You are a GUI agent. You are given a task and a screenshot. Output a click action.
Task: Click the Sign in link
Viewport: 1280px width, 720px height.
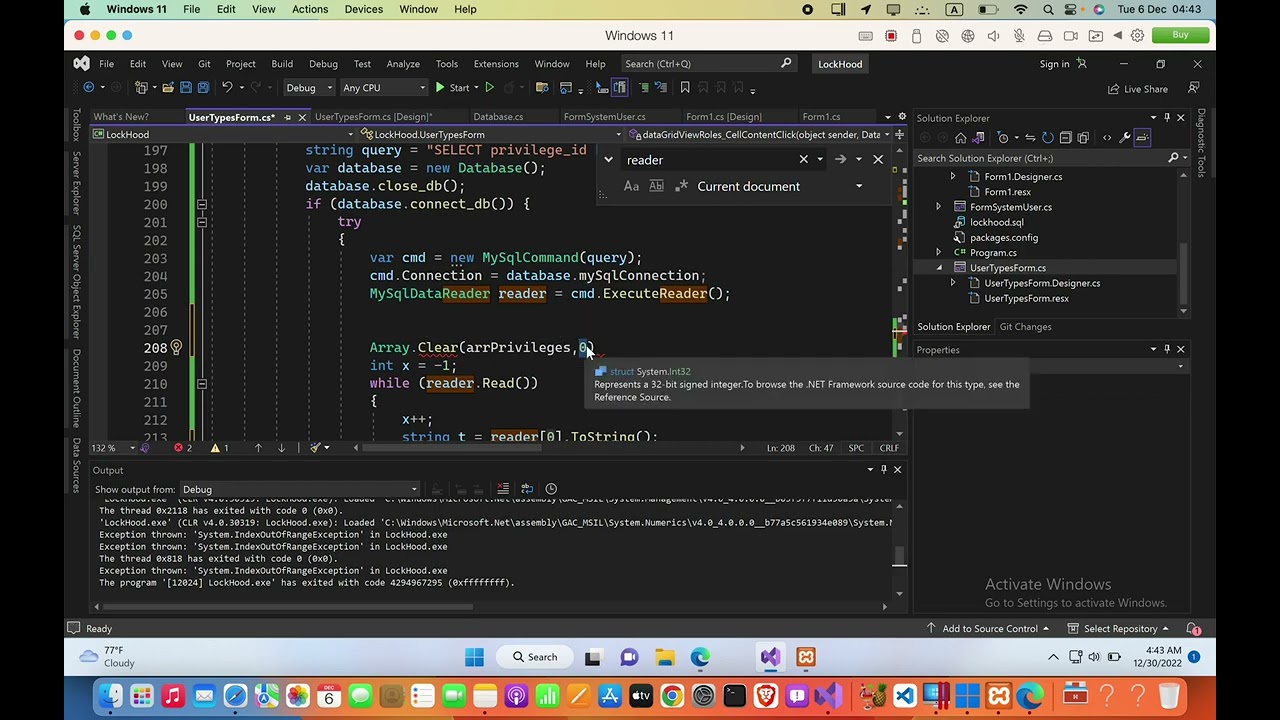point(1054,64)
